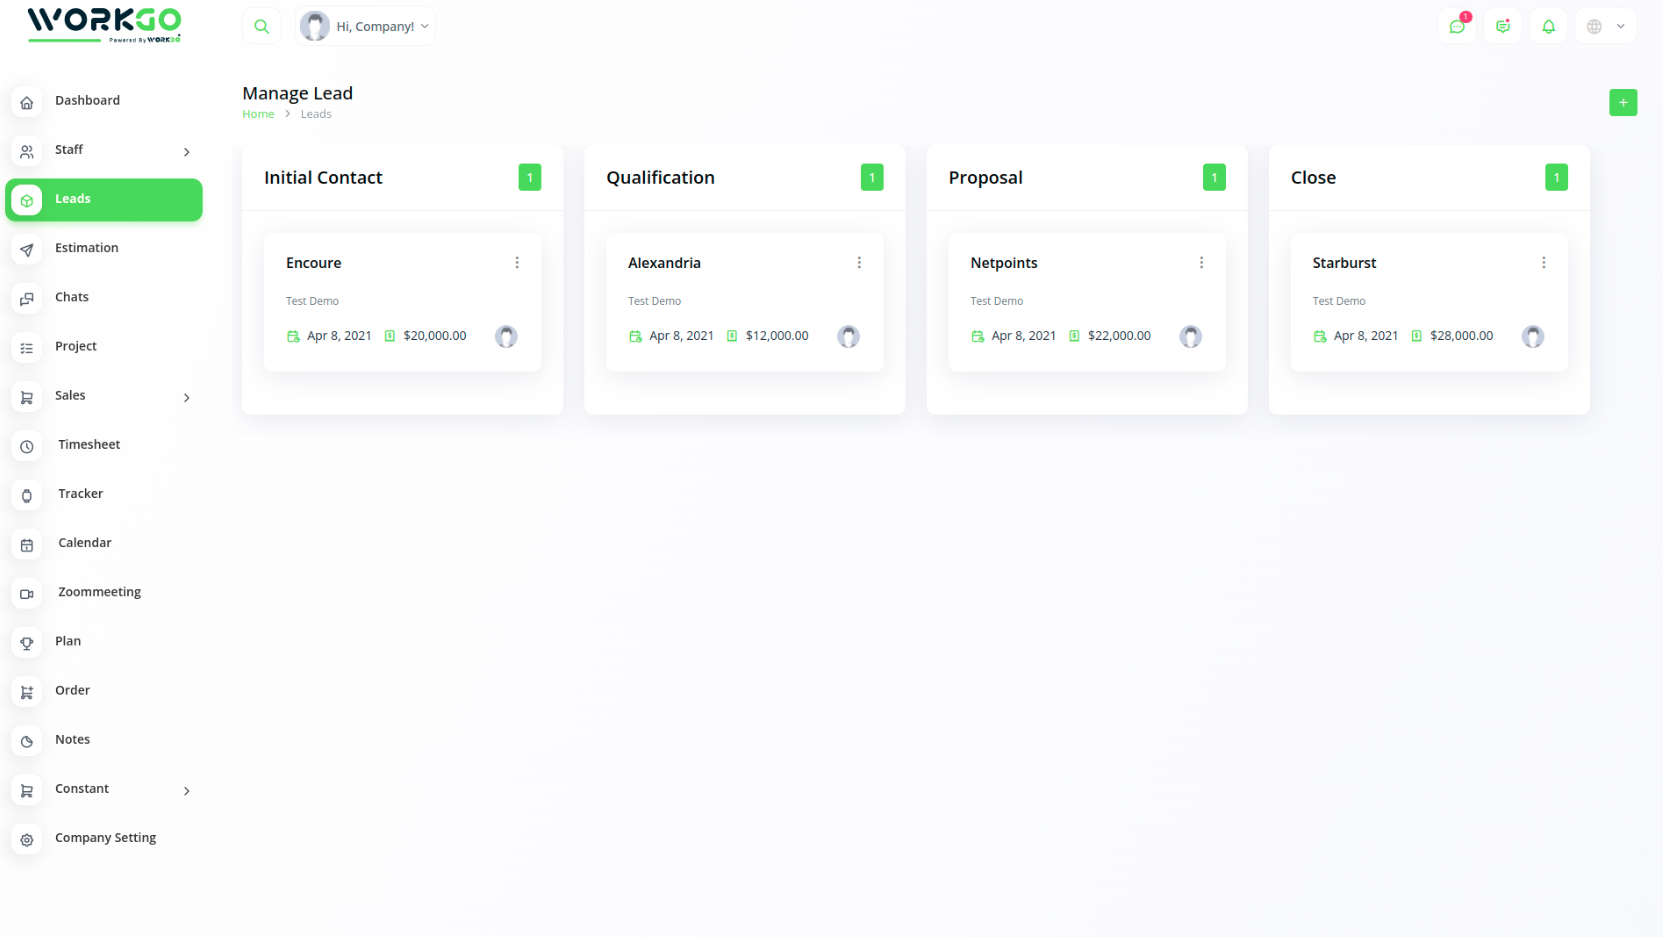The image size is (1663, 937).
Task: Expand the Constant sidebar submenu
Action: [186, 791]
